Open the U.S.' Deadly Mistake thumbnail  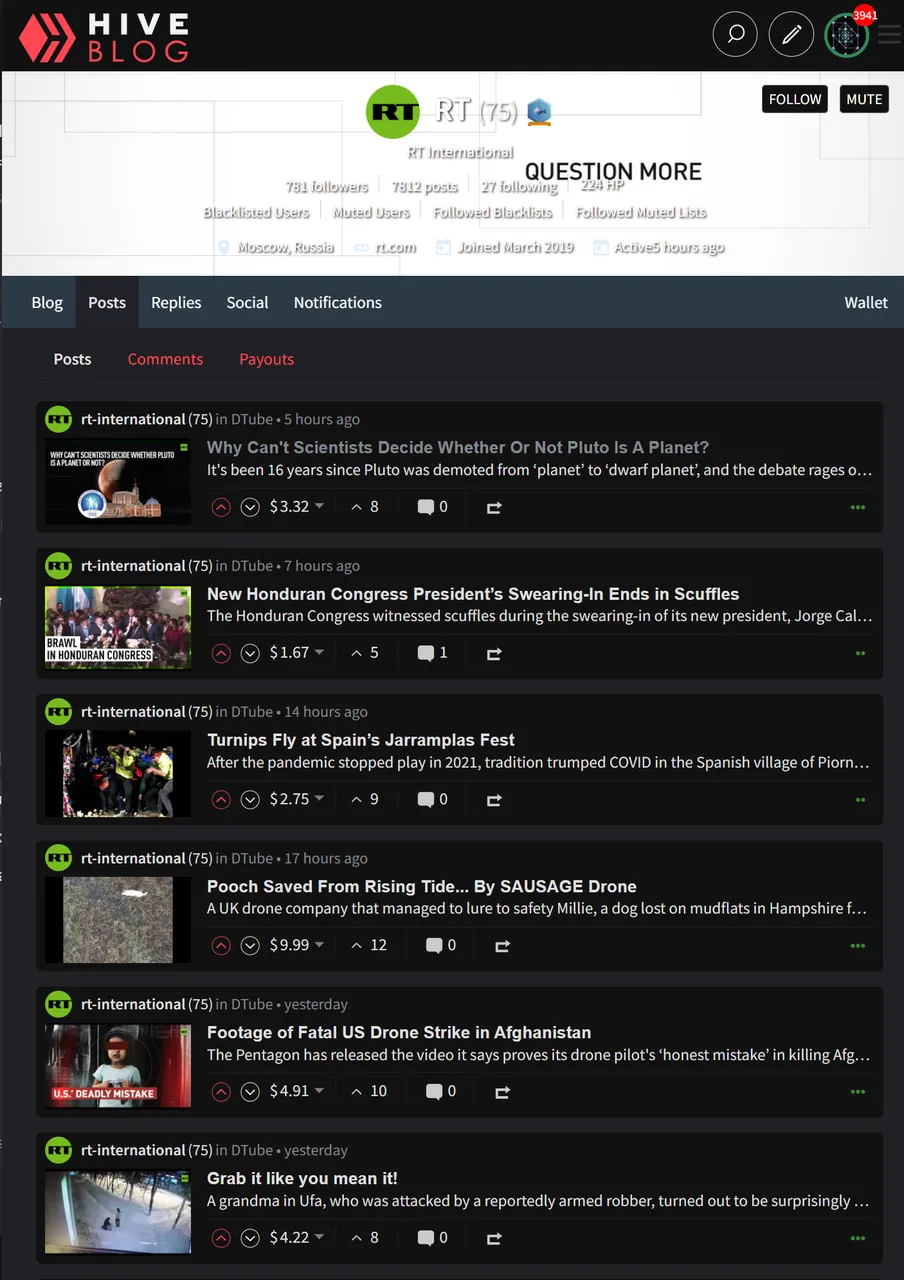point(118,1066)
